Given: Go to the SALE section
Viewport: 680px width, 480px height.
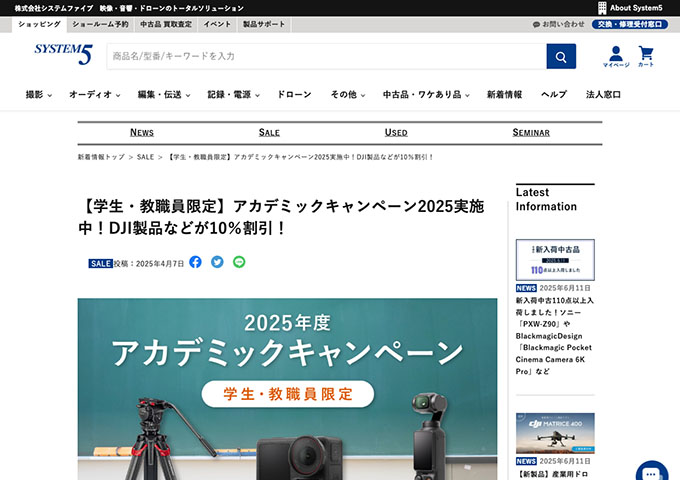Looking at the screenshot, I should pyautogui.click(x=269, y=133).
